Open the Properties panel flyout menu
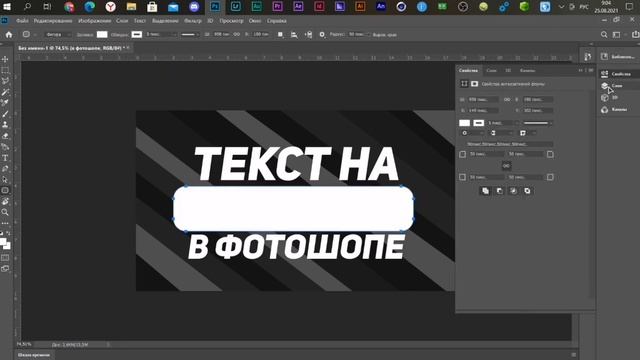The image size is (640, 360). click(x=591, y=71)
